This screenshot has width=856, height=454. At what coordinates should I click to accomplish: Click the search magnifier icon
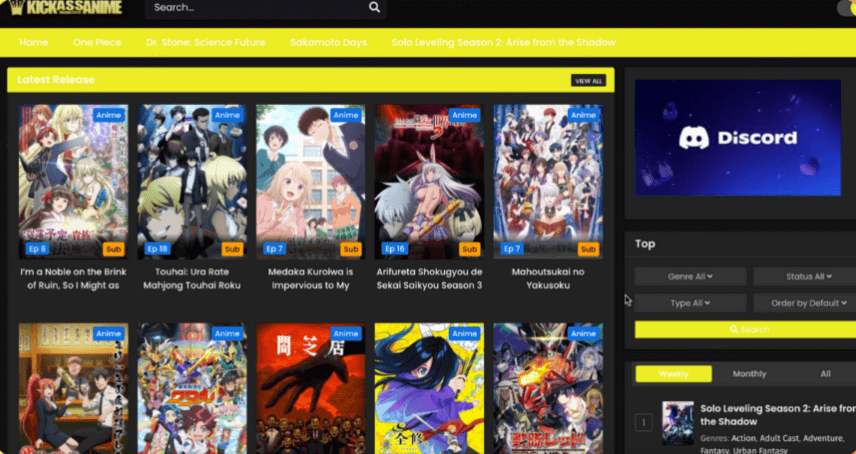[374, 7]
